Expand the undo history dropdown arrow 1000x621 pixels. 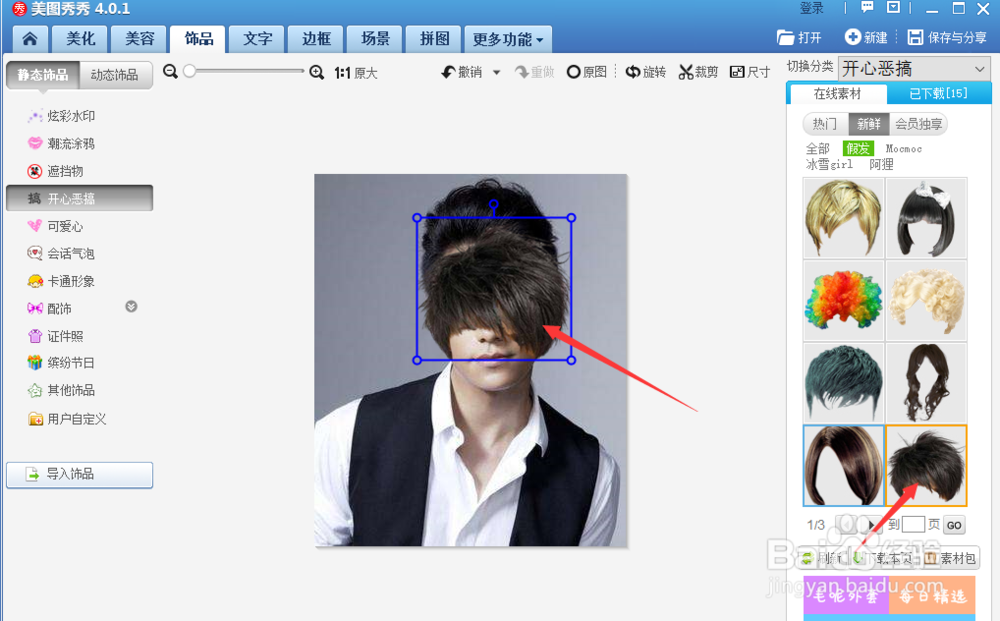coord(496,72)
